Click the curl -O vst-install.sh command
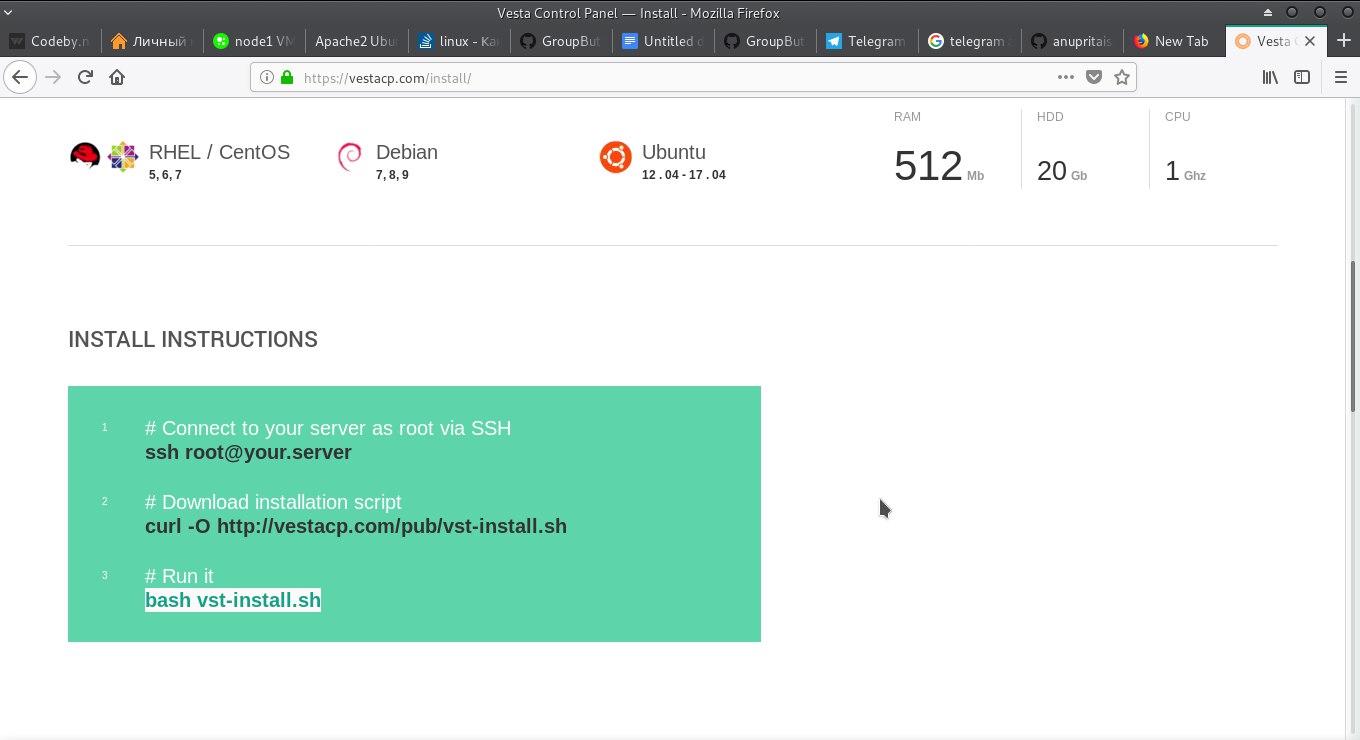This screenshot has width=1360, height=740. coord(356,526)
